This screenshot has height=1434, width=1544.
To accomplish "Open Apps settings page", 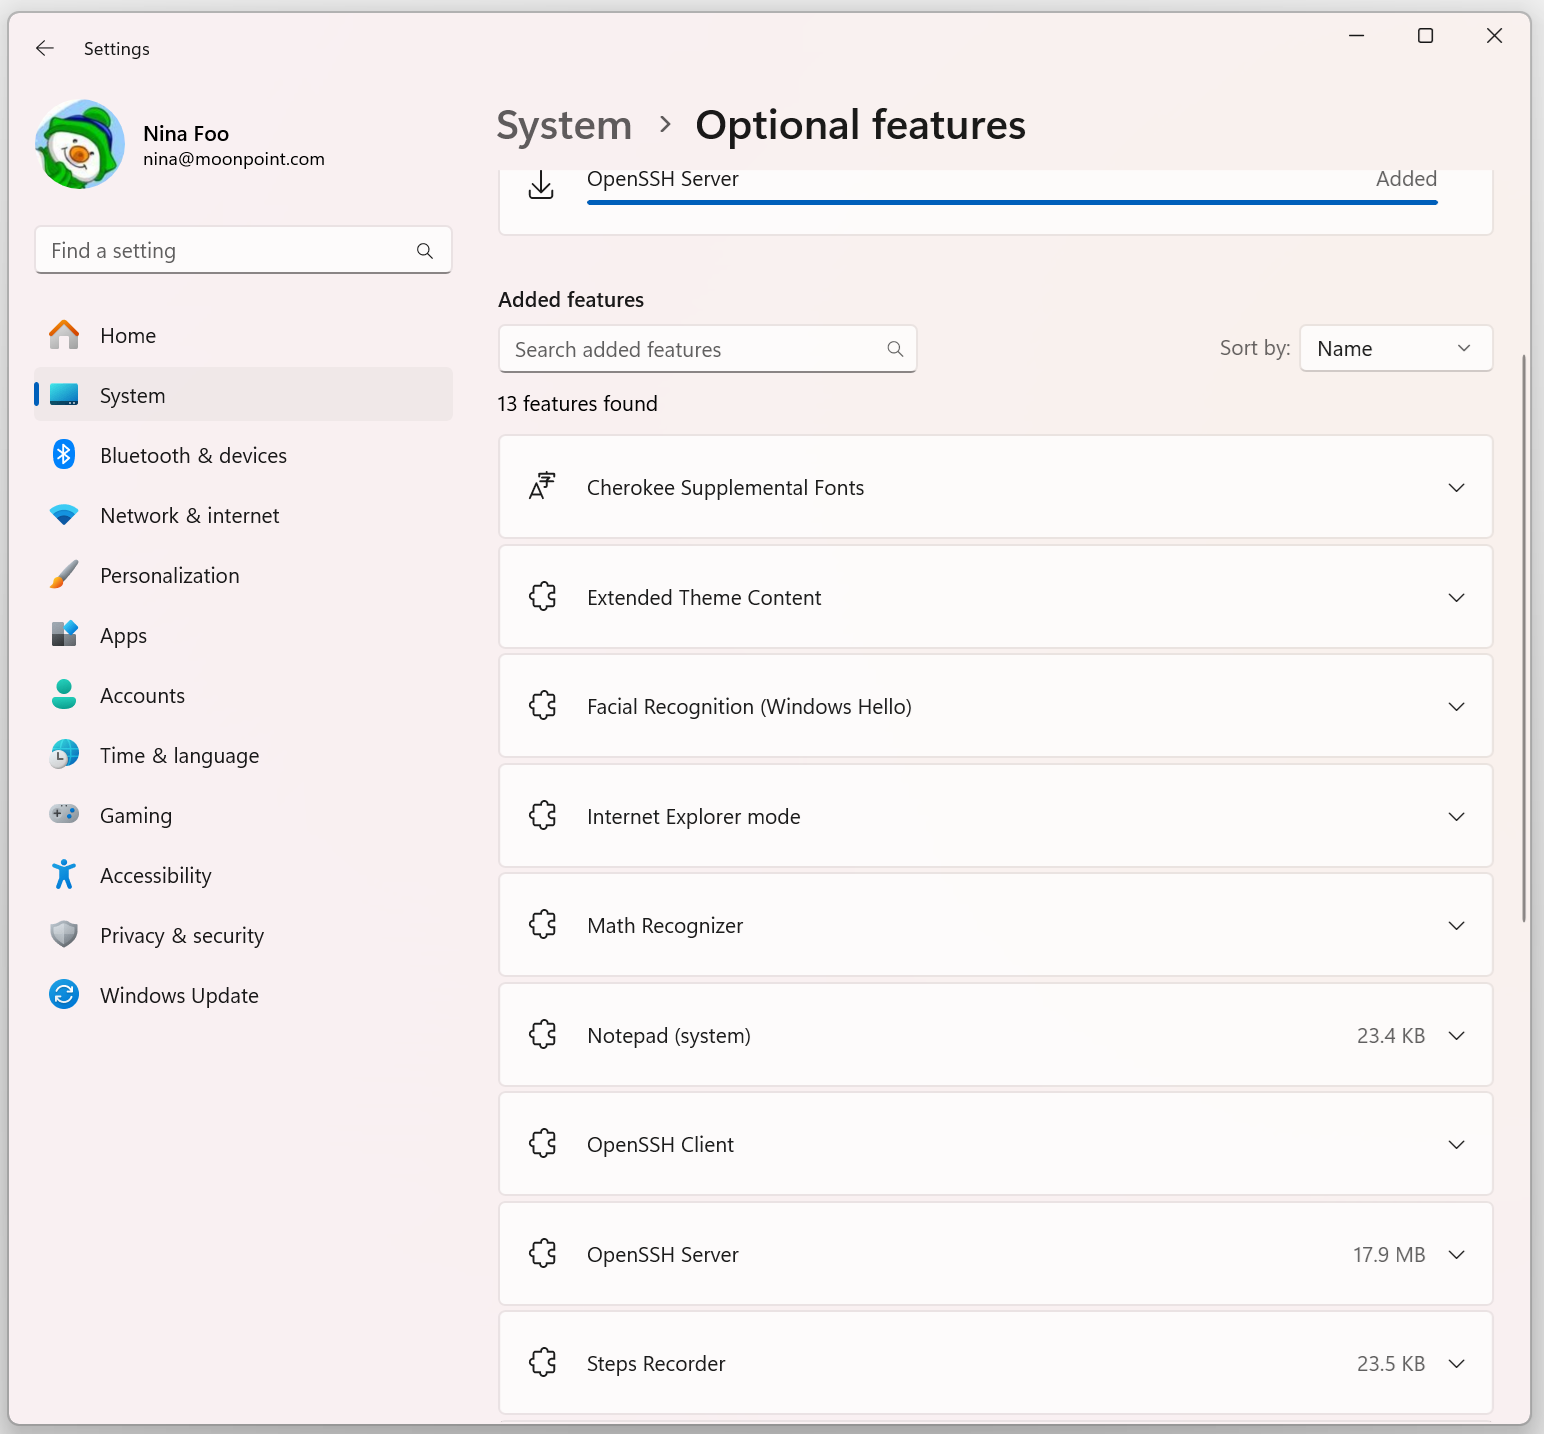I will coord(243,635).
